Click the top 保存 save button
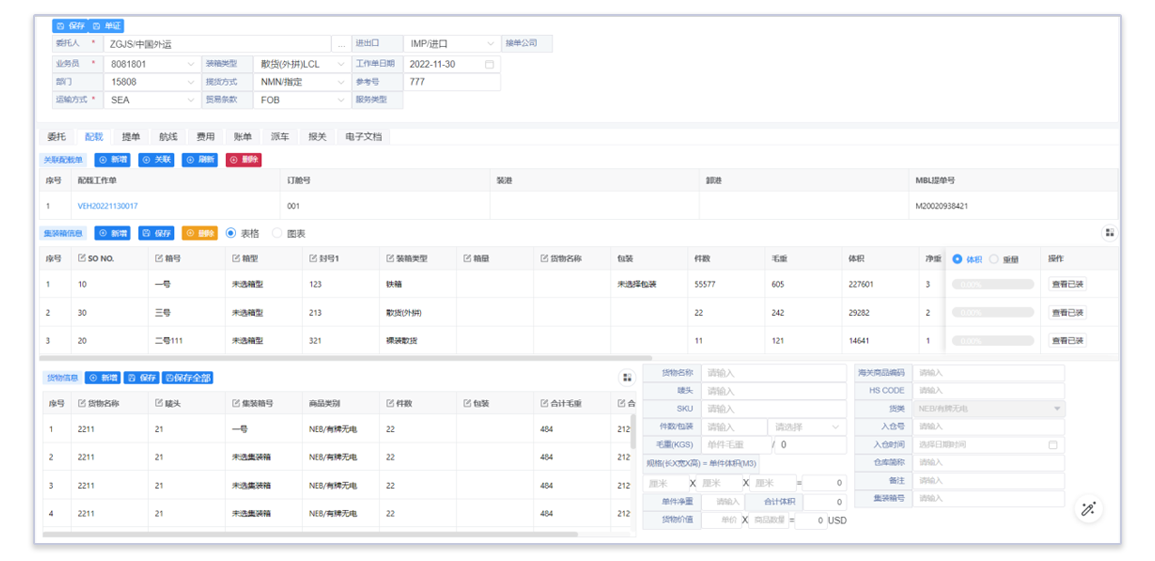This screenshot has height=561, width=1155. [x=70, y=26]
